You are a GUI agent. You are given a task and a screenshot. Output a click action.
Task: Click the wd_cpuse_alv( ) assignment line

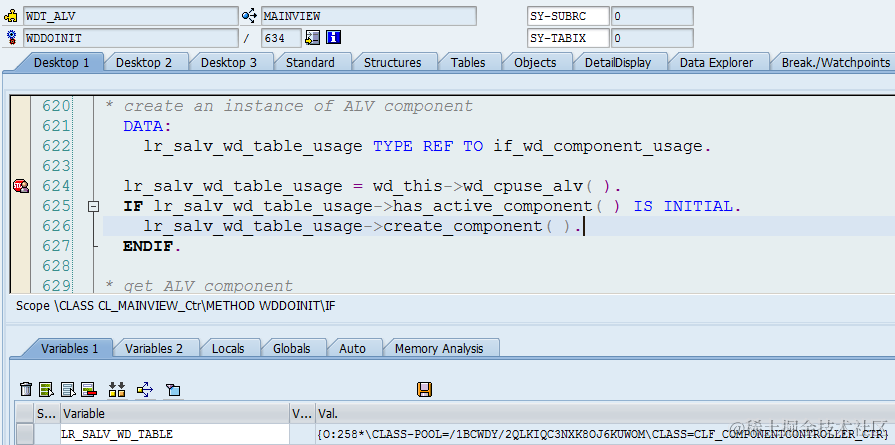click(x=372, y=186)
